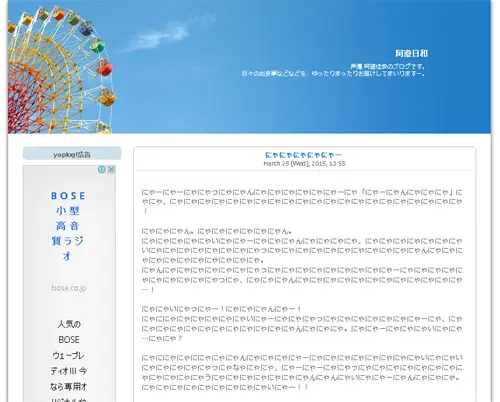This screenshot has width=500, height=402.
Task: Click the yellow gondola on the Ferris wheel
Action: point(107,97)
